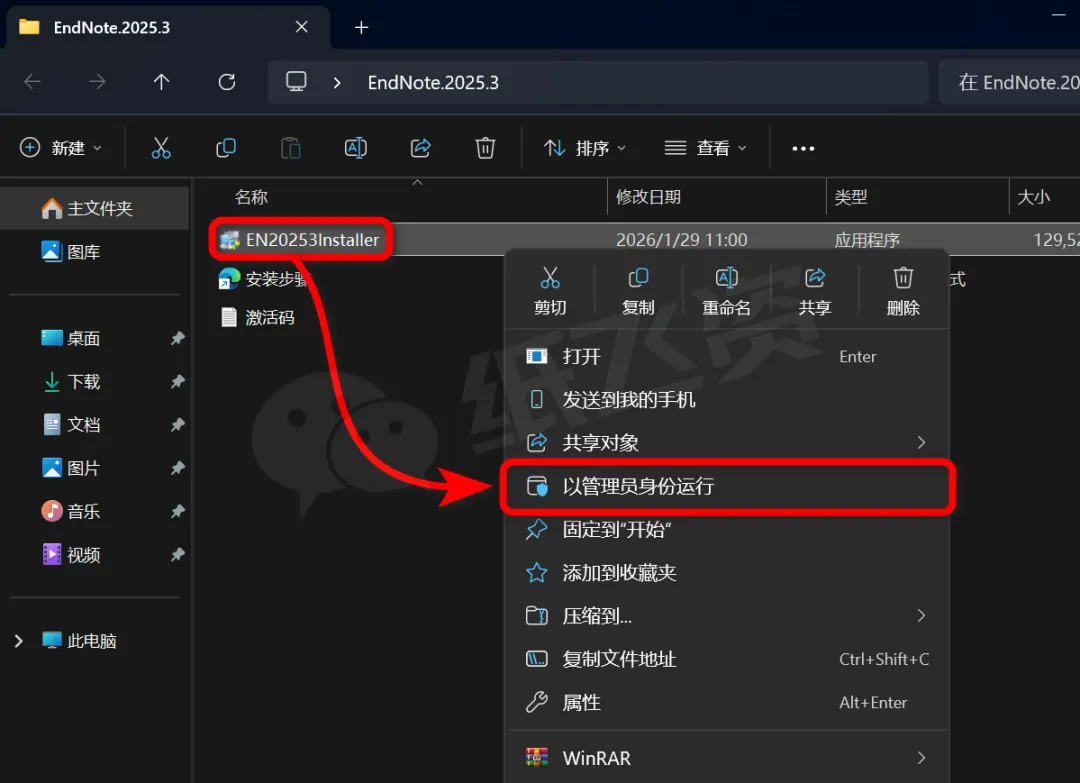Go back with the left arrow
1080x783 pixels.
pos(32,82)
